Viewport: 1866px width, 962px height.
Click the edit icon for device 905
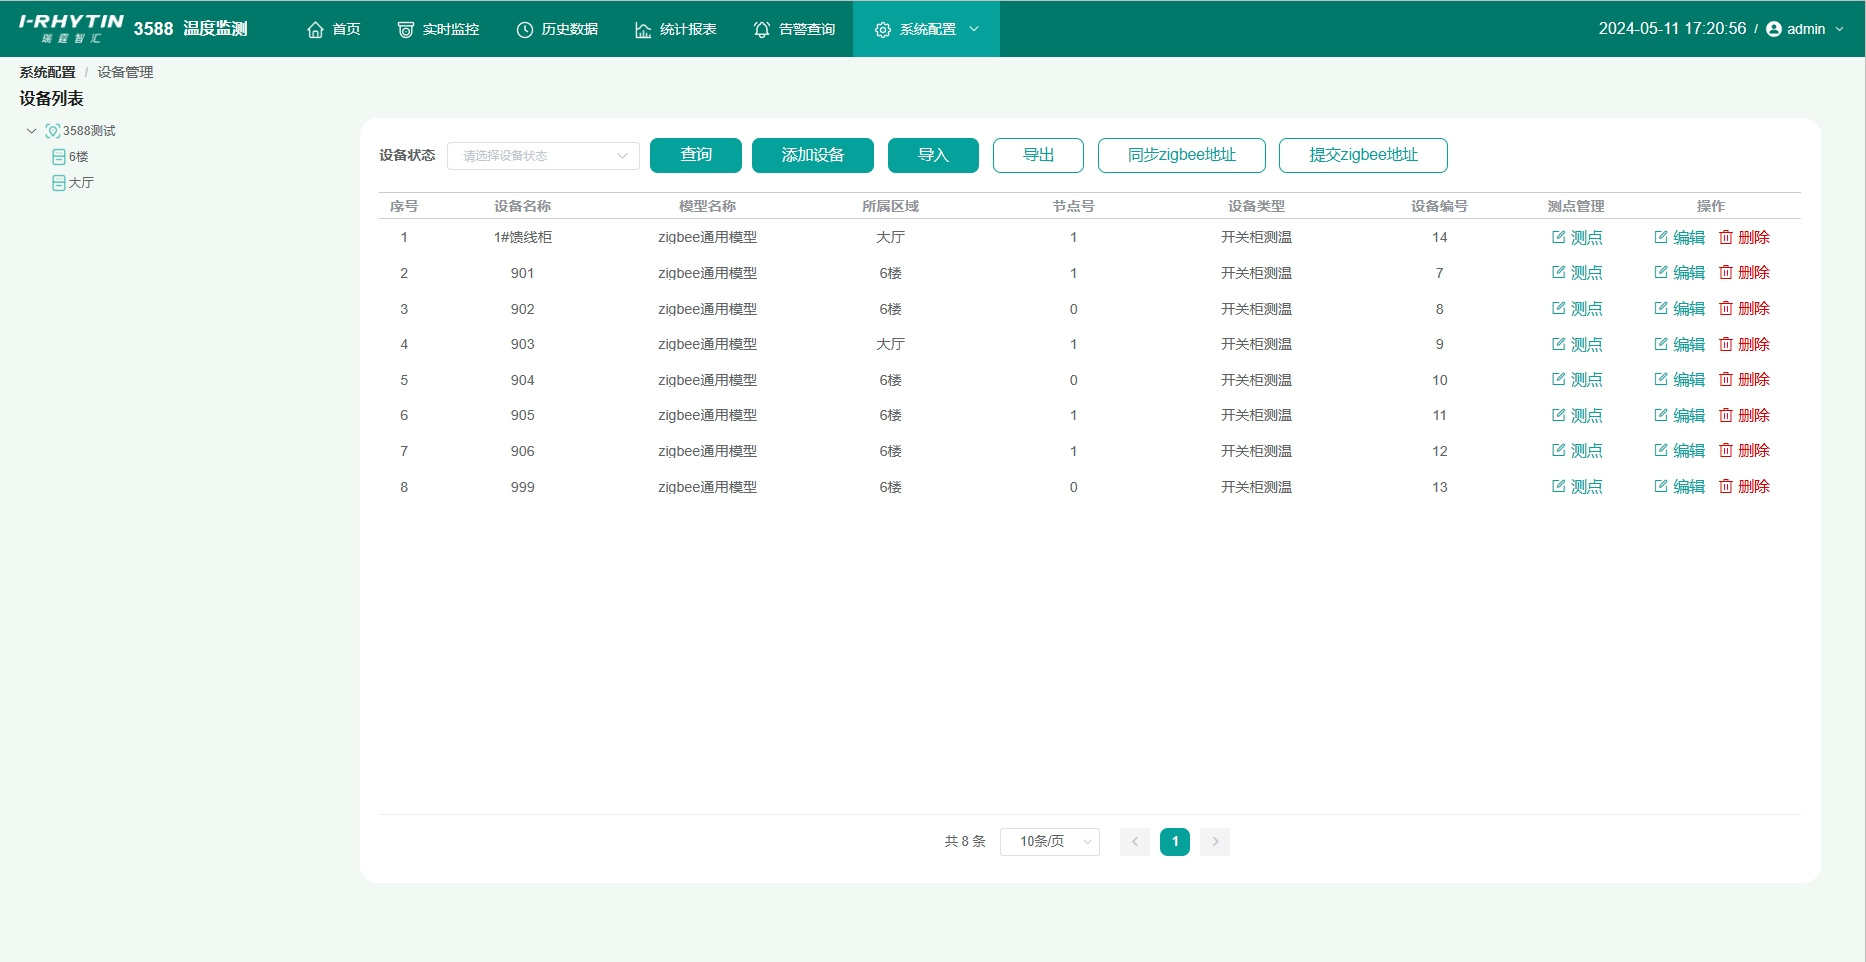1661,415
